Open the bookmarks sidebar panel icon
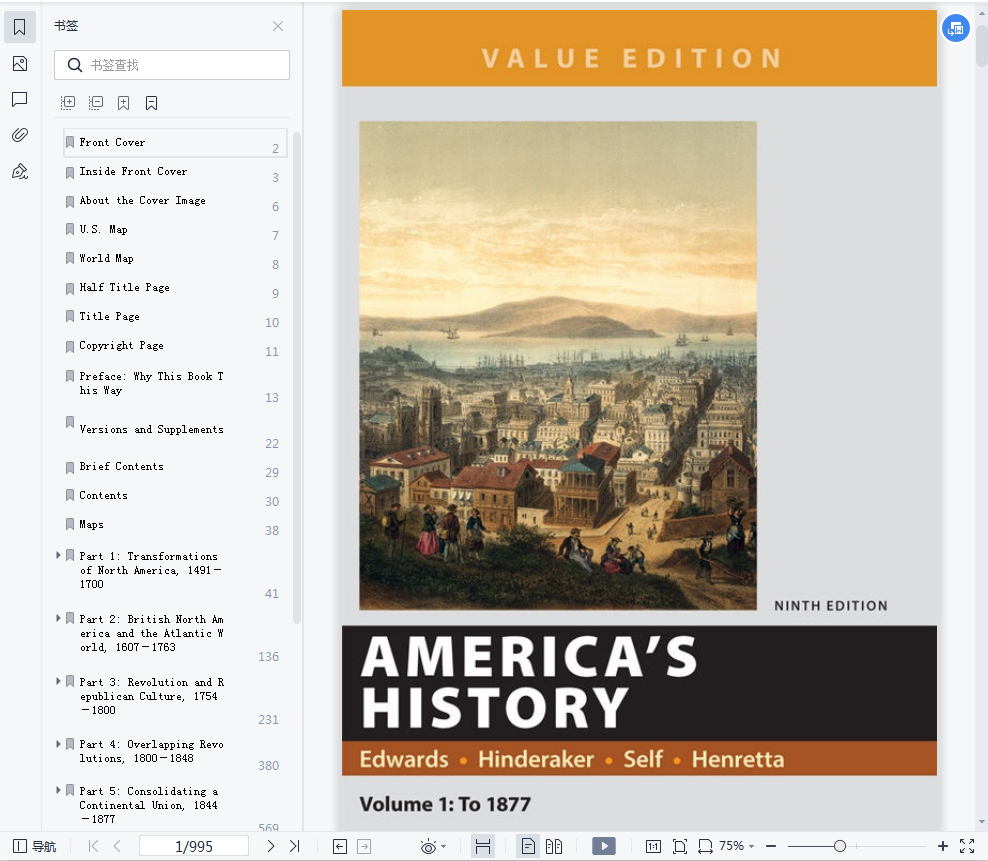This screenshot has height=861, width=988. pos(20,27)
